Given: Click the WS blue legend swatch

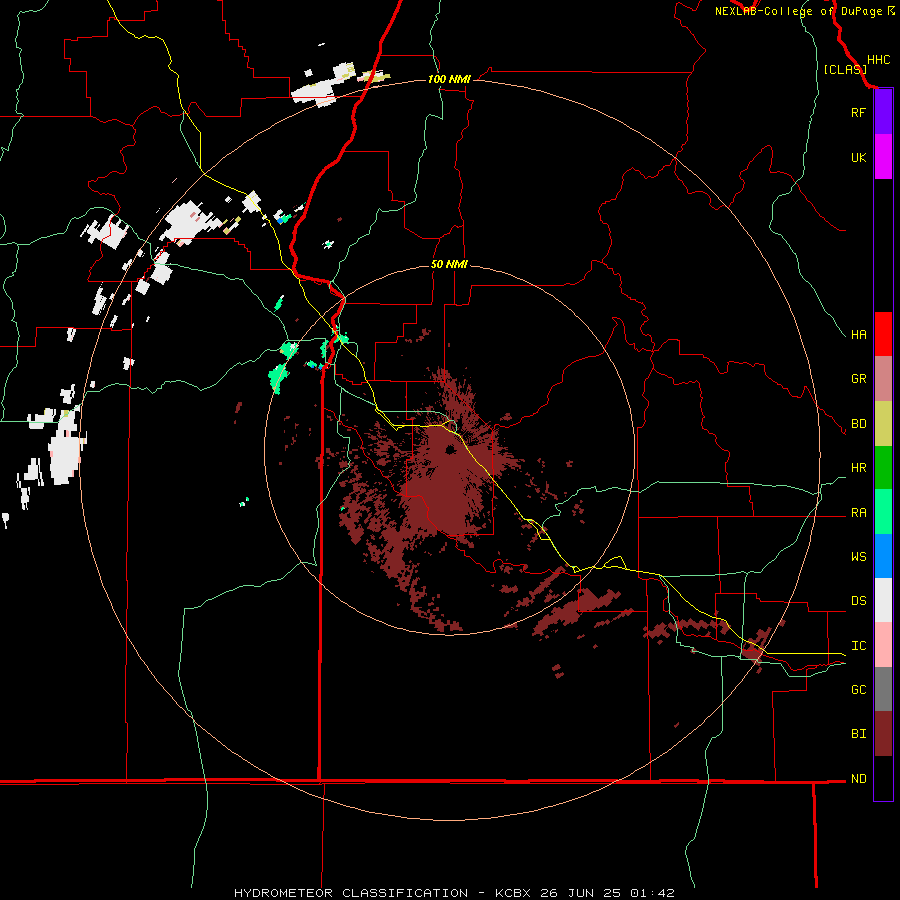Looking at the screenshot, I should tap(883, 556).
